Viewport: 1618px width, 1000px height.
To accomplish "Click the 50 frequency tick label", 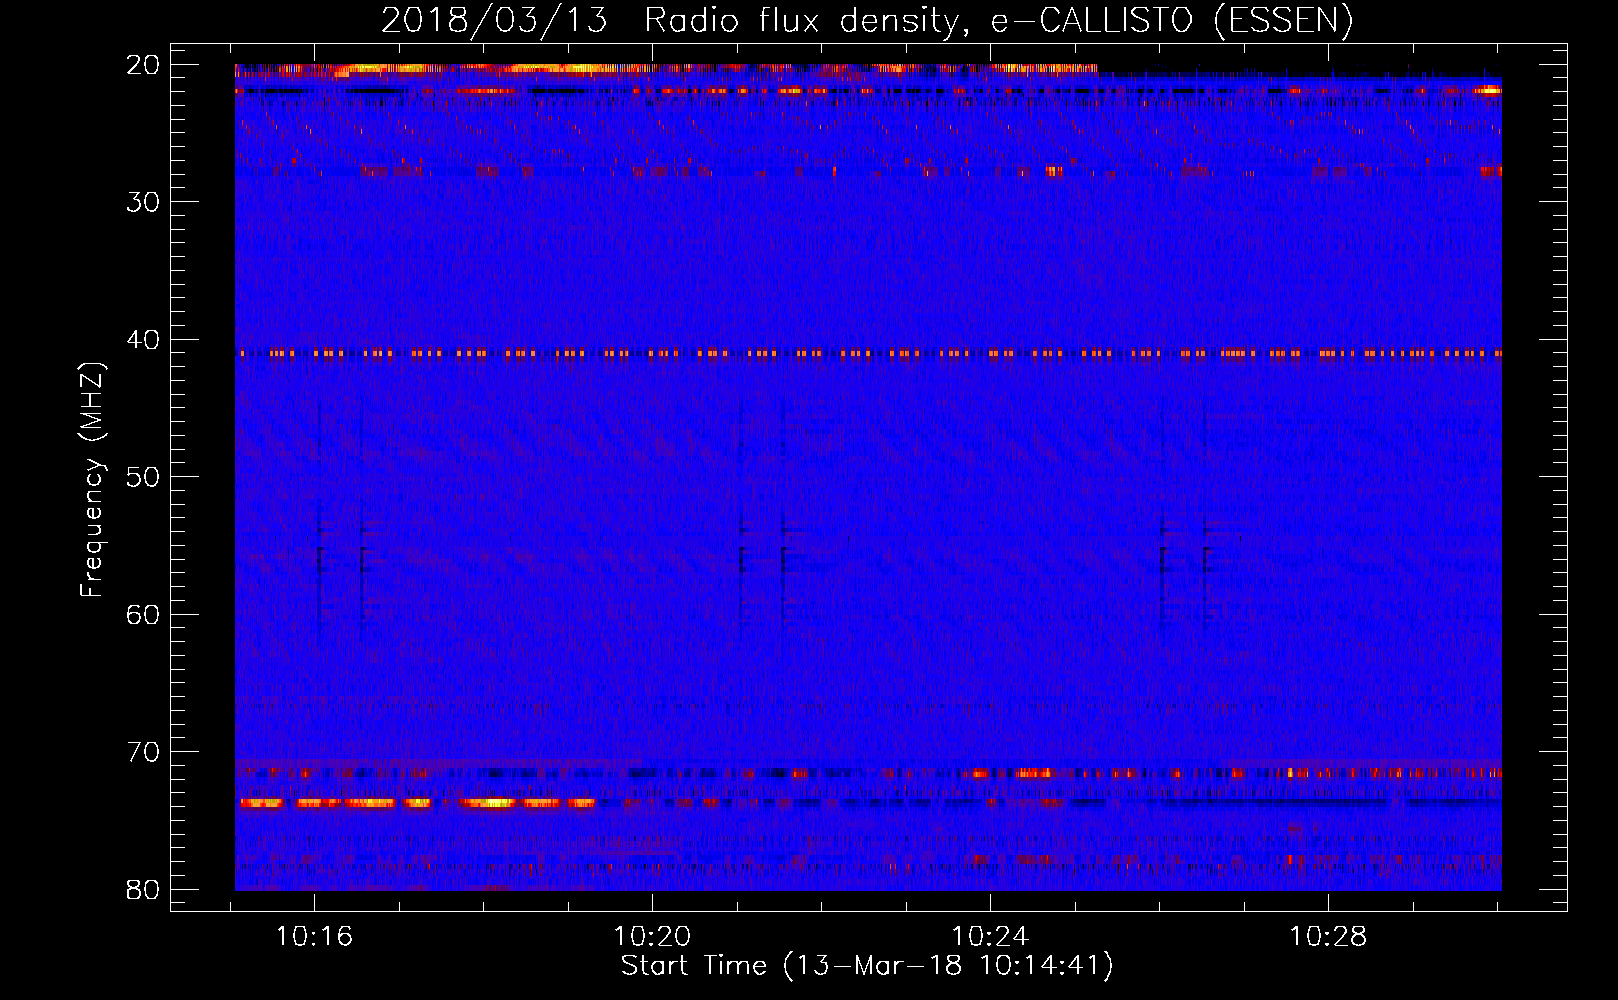I will [x=143, y=477].
